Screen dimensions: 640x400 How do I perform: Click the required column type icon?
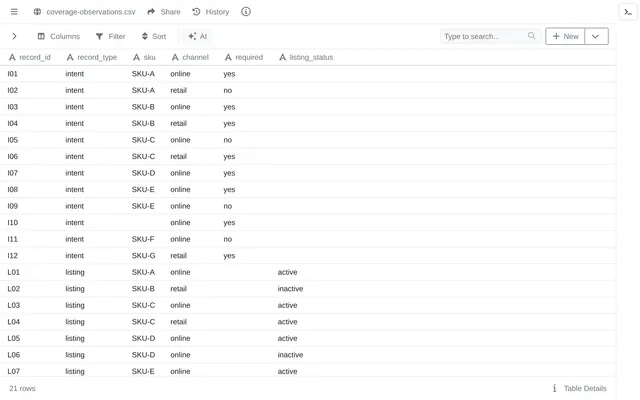228,57
